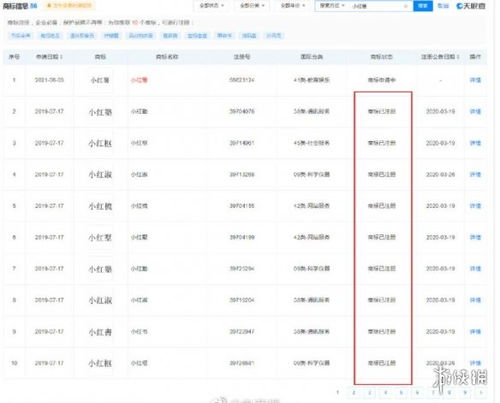Open the 全部年份 year filter dropdown

[292, 6]
